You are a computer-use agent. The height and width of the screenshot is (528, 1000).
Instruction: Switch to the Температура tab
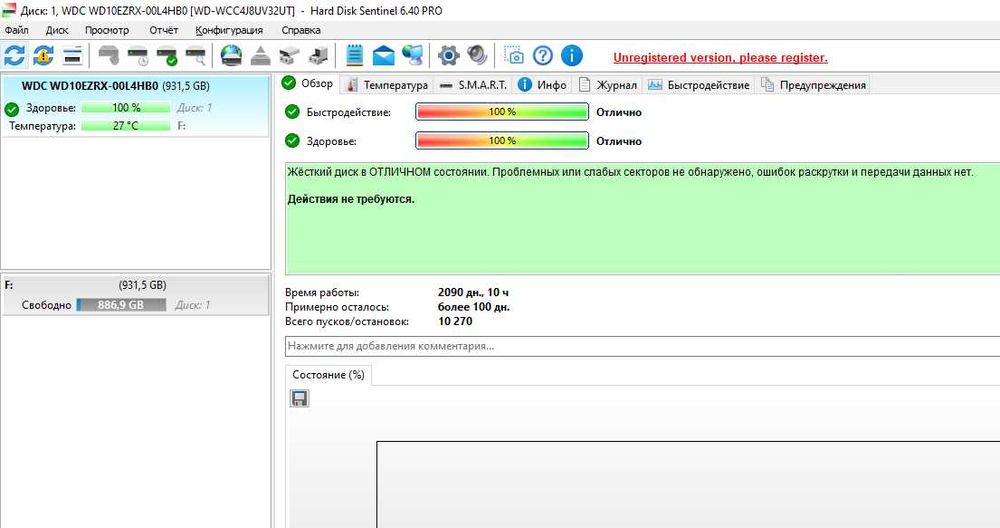(x=388, y=85)
